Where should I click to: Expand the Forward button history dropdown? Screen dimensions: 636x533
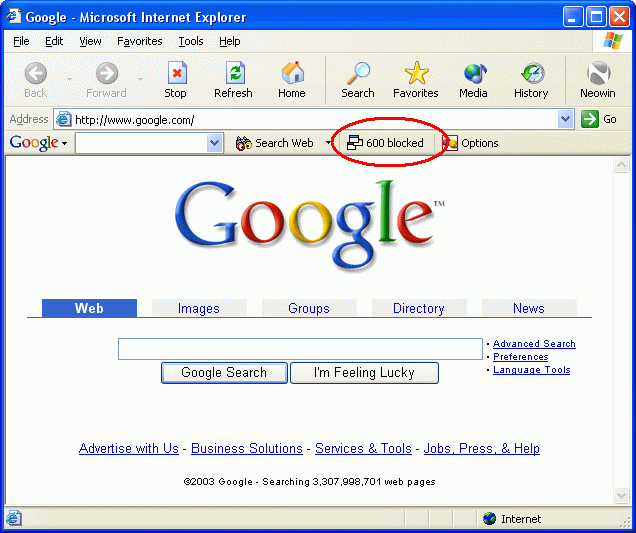(x=140, y=80)
